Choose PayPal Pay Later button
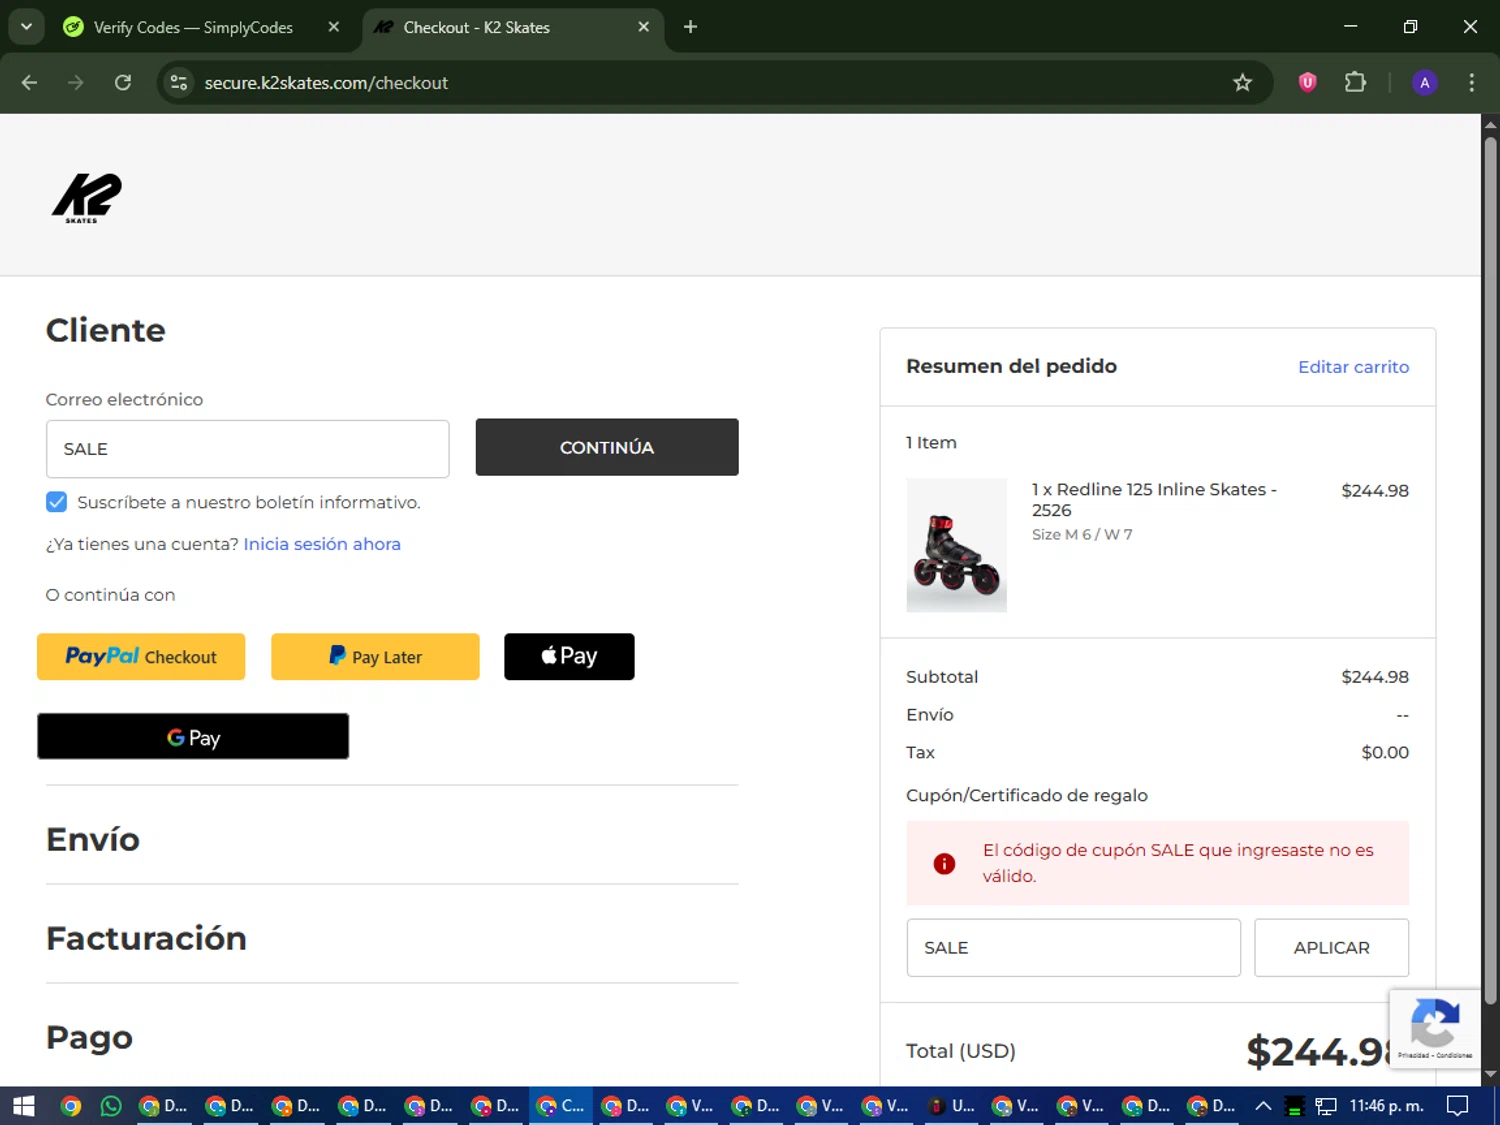Screen dimensions: 1500x1125 pos(375,657)
